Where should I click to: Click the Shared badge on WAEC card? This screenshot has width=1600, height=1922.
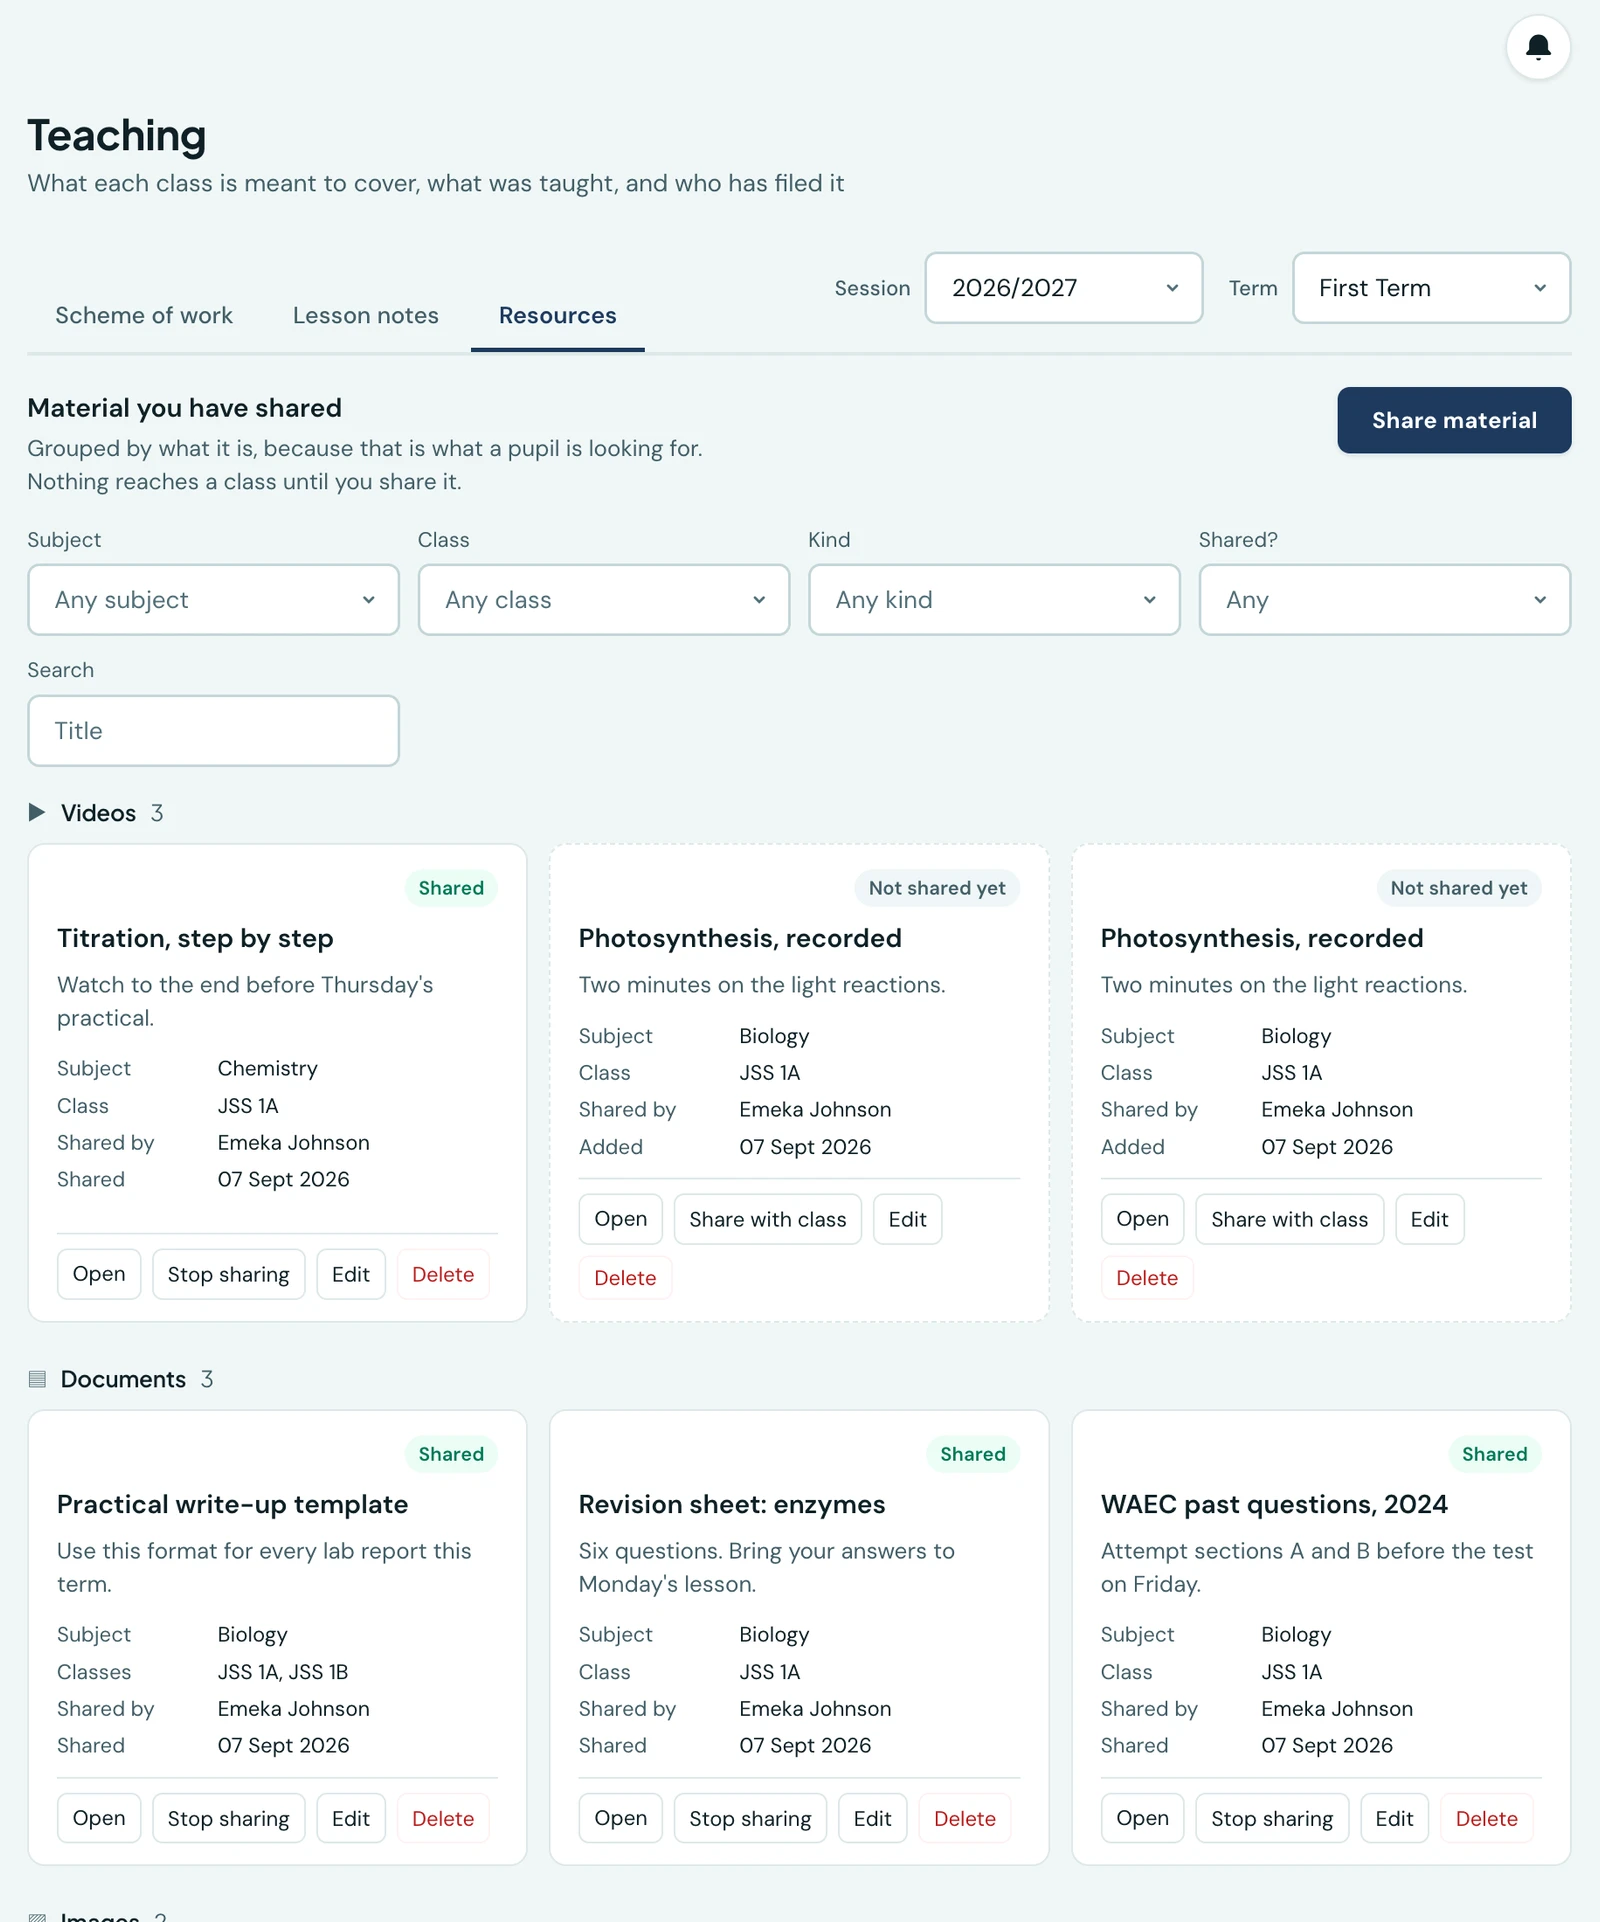point(1495,1454)
